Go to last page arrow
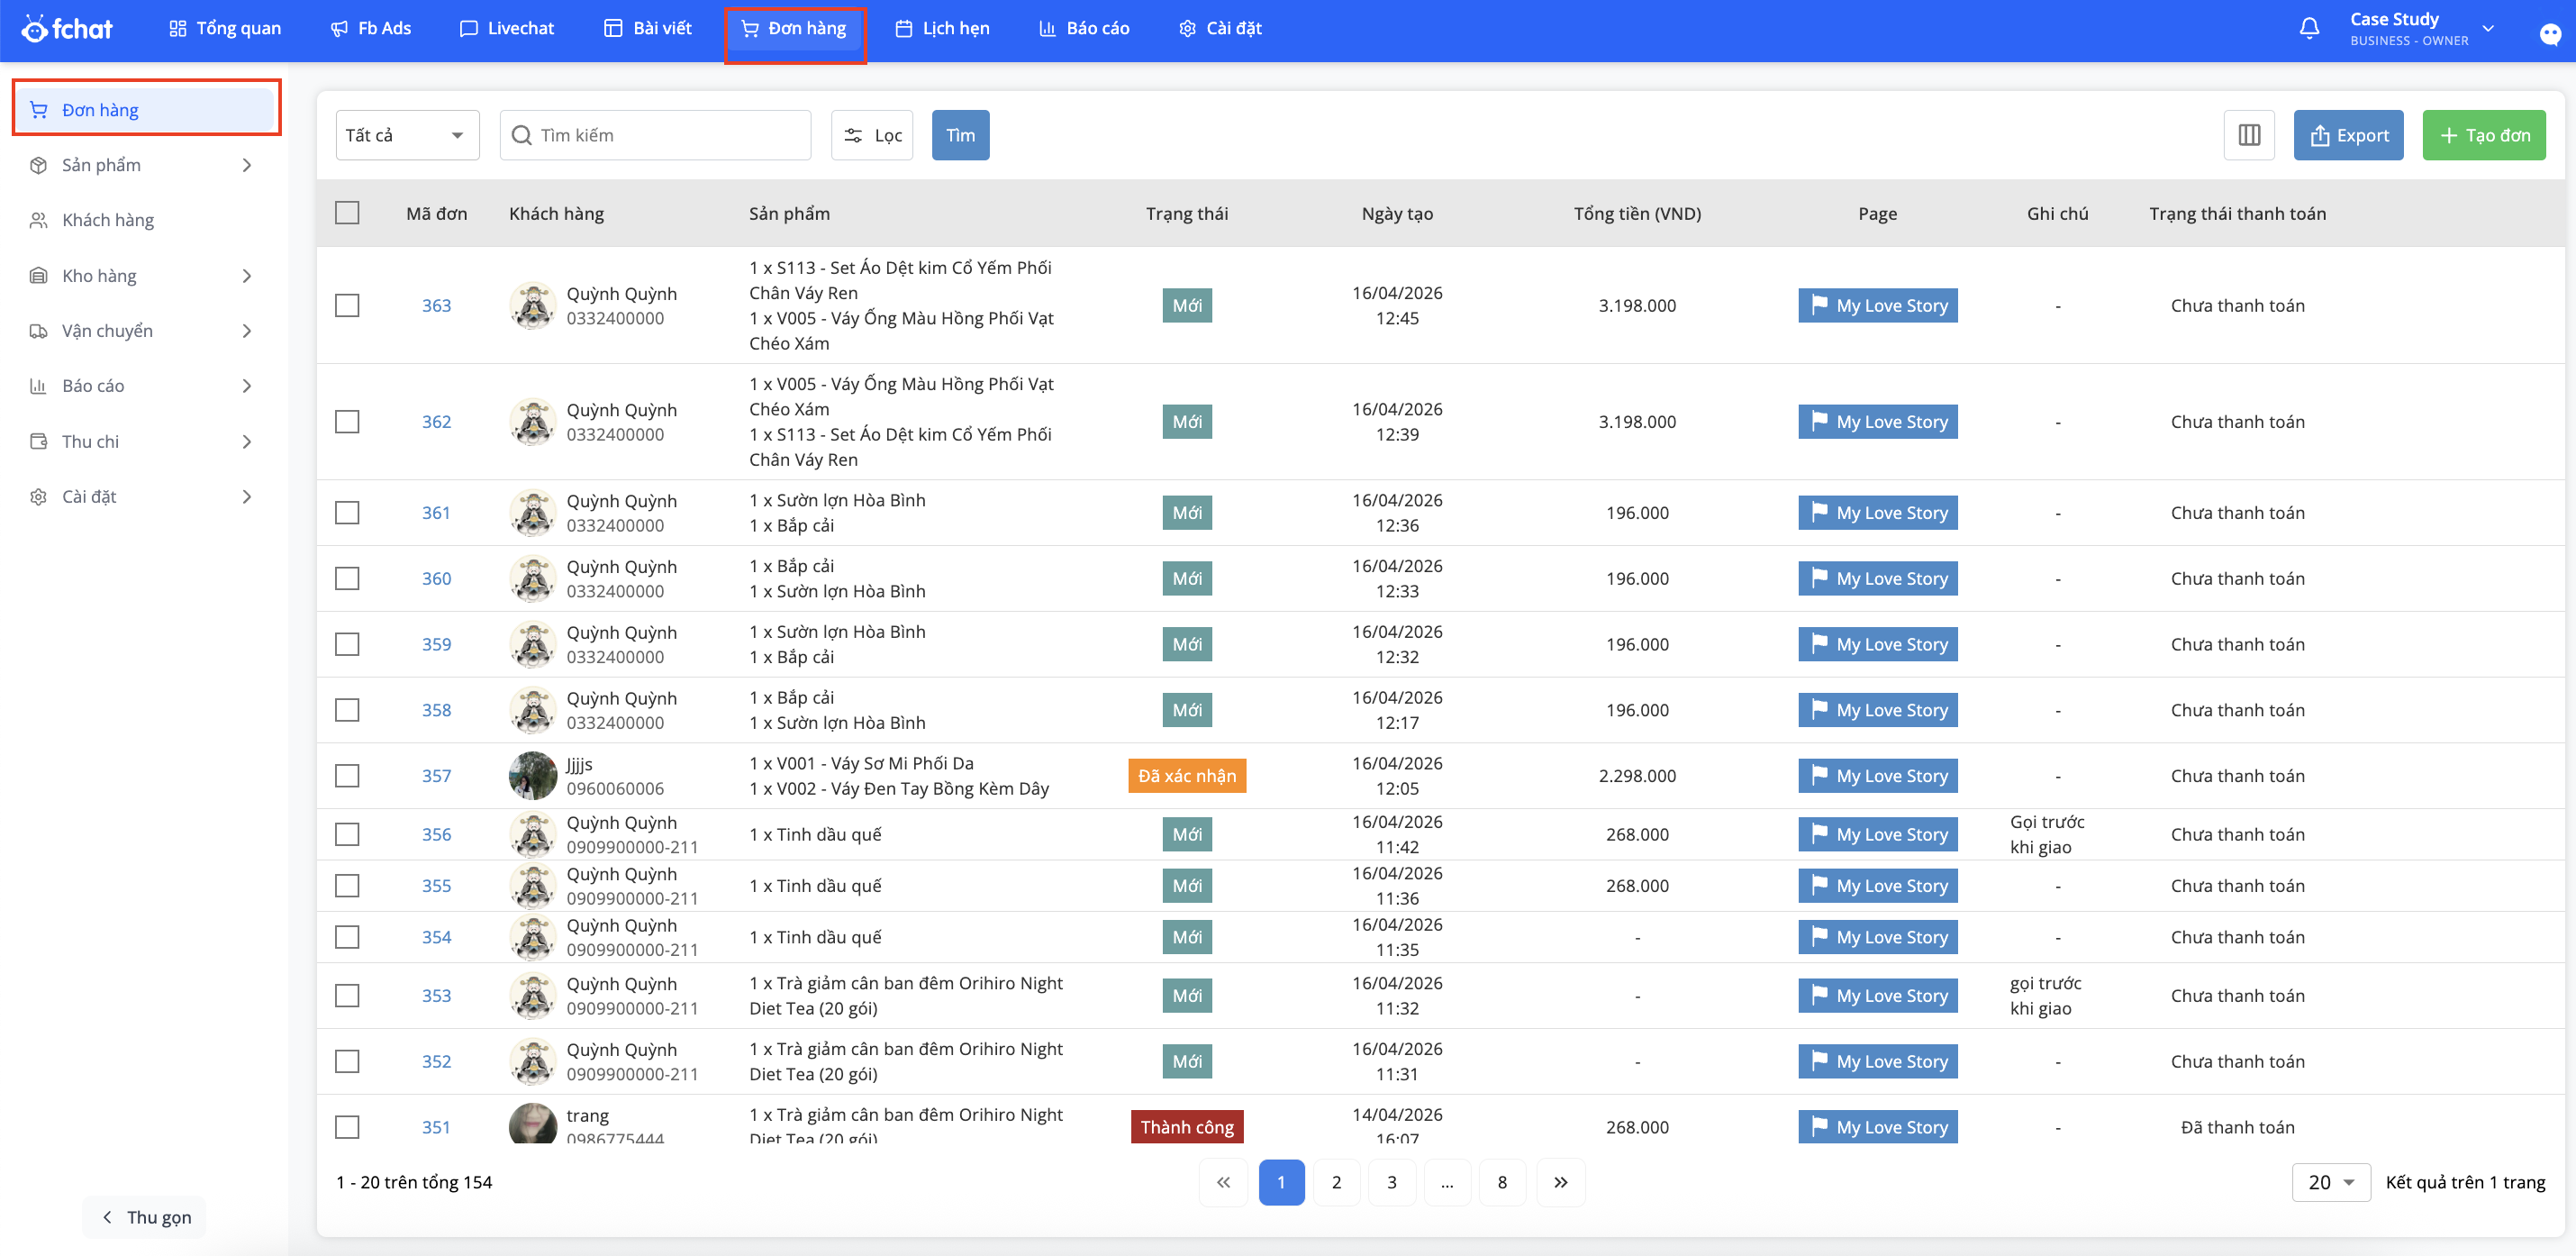Image resolution: width=2576 pixels, height=1256 pixels. click(1560, 1182)
